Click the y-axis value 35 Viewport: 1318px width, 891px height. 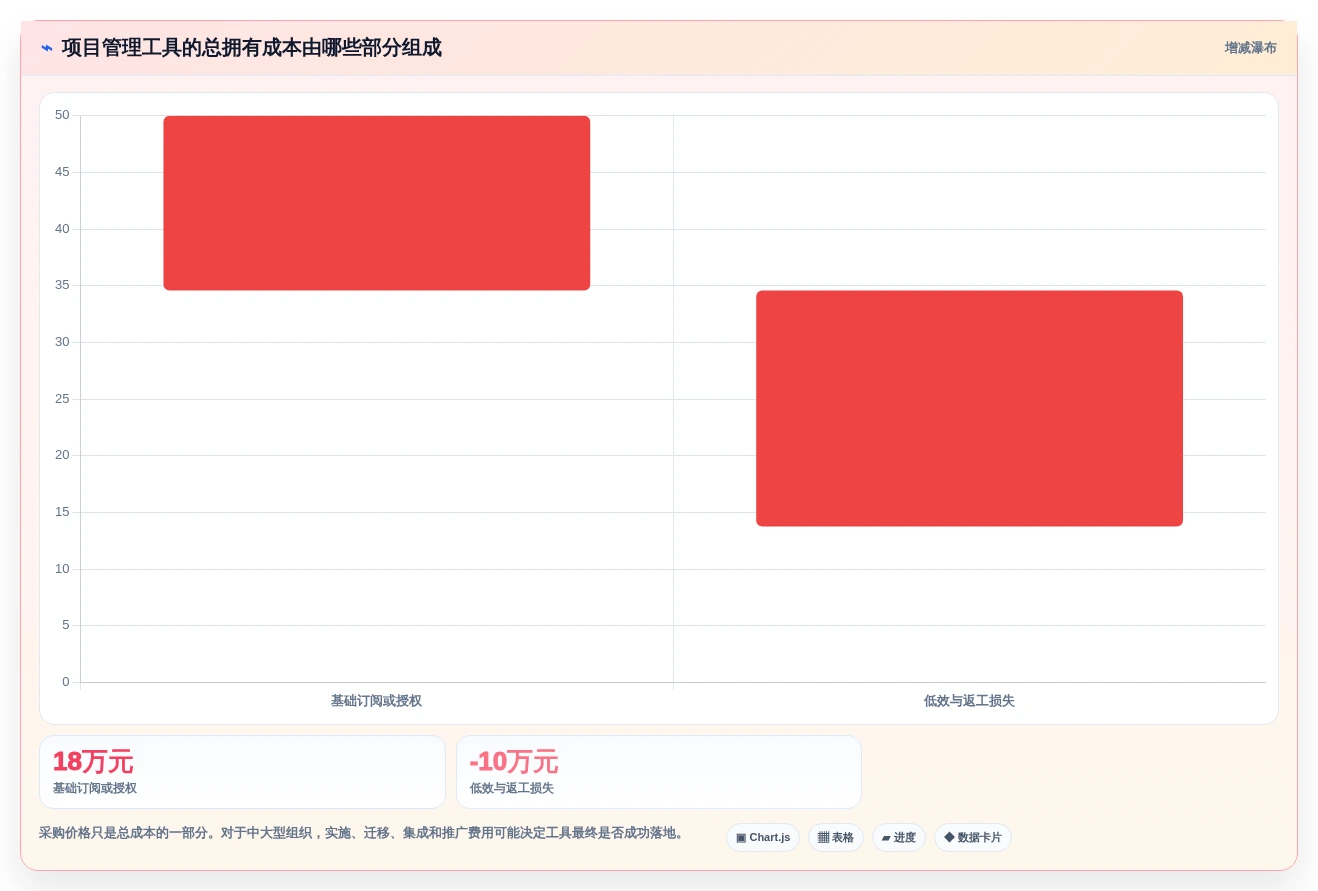[62, 285]
